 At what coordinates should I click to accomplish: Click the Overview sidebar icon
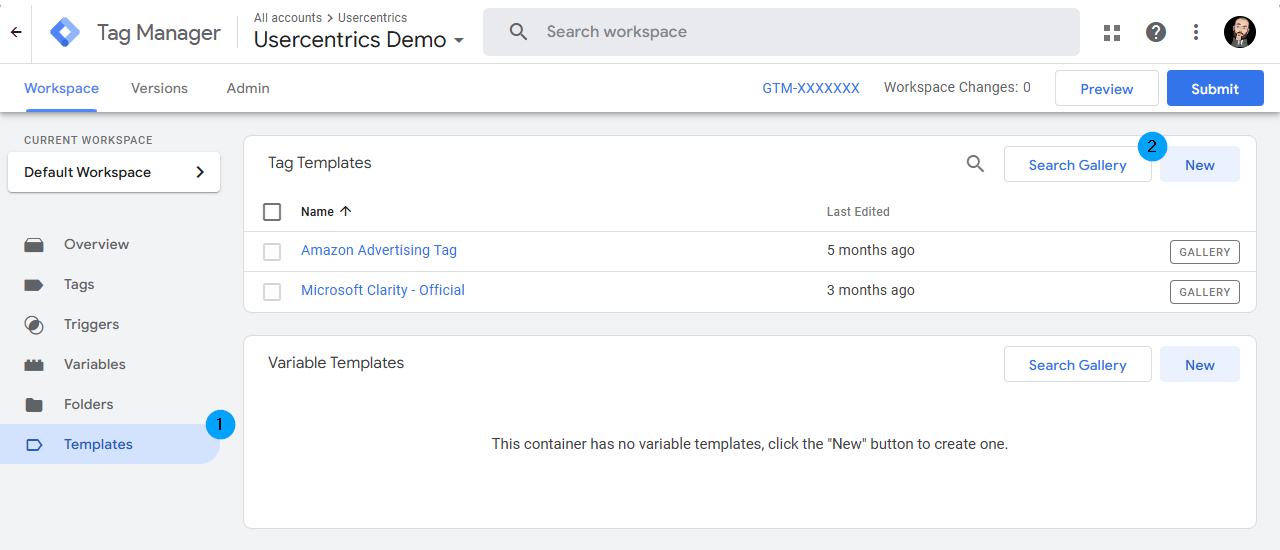[x=34, y=244]
